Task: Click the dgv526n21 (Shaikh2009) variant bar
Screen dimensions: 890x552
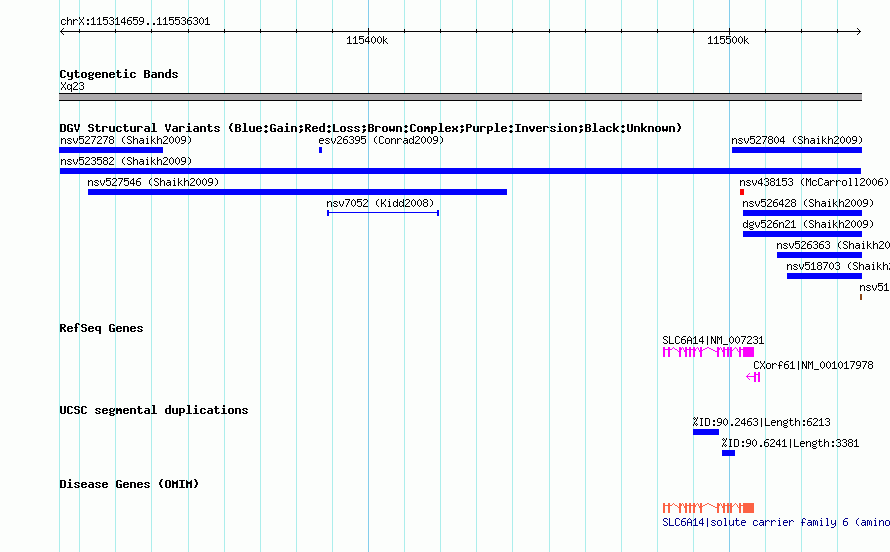Action: point(803,234)
